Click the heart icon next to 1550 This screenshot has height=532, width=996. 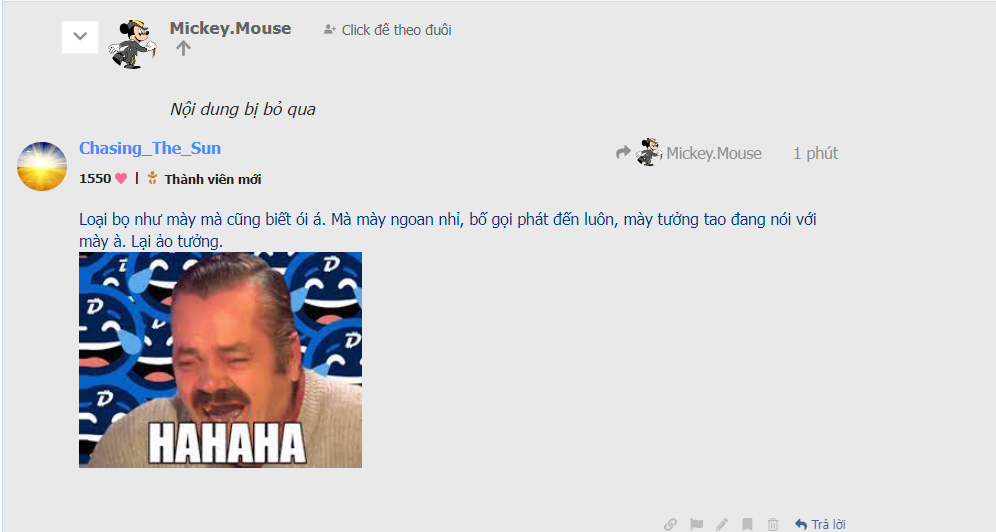121,179
